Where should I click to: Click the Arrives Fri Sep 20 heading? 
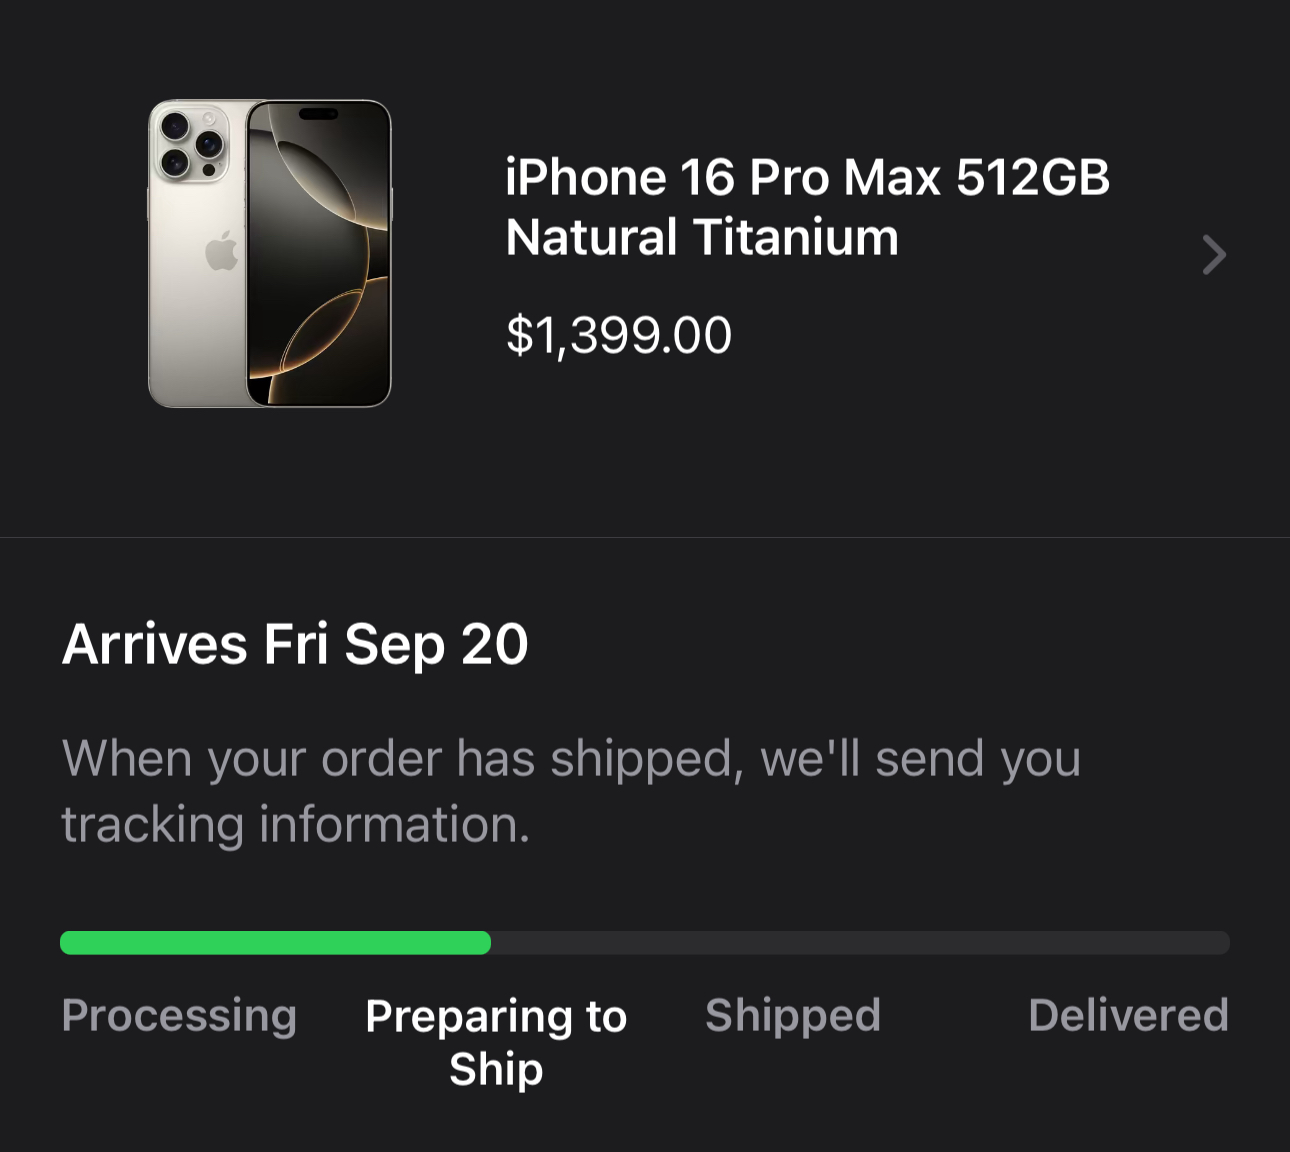coord(295,644)
